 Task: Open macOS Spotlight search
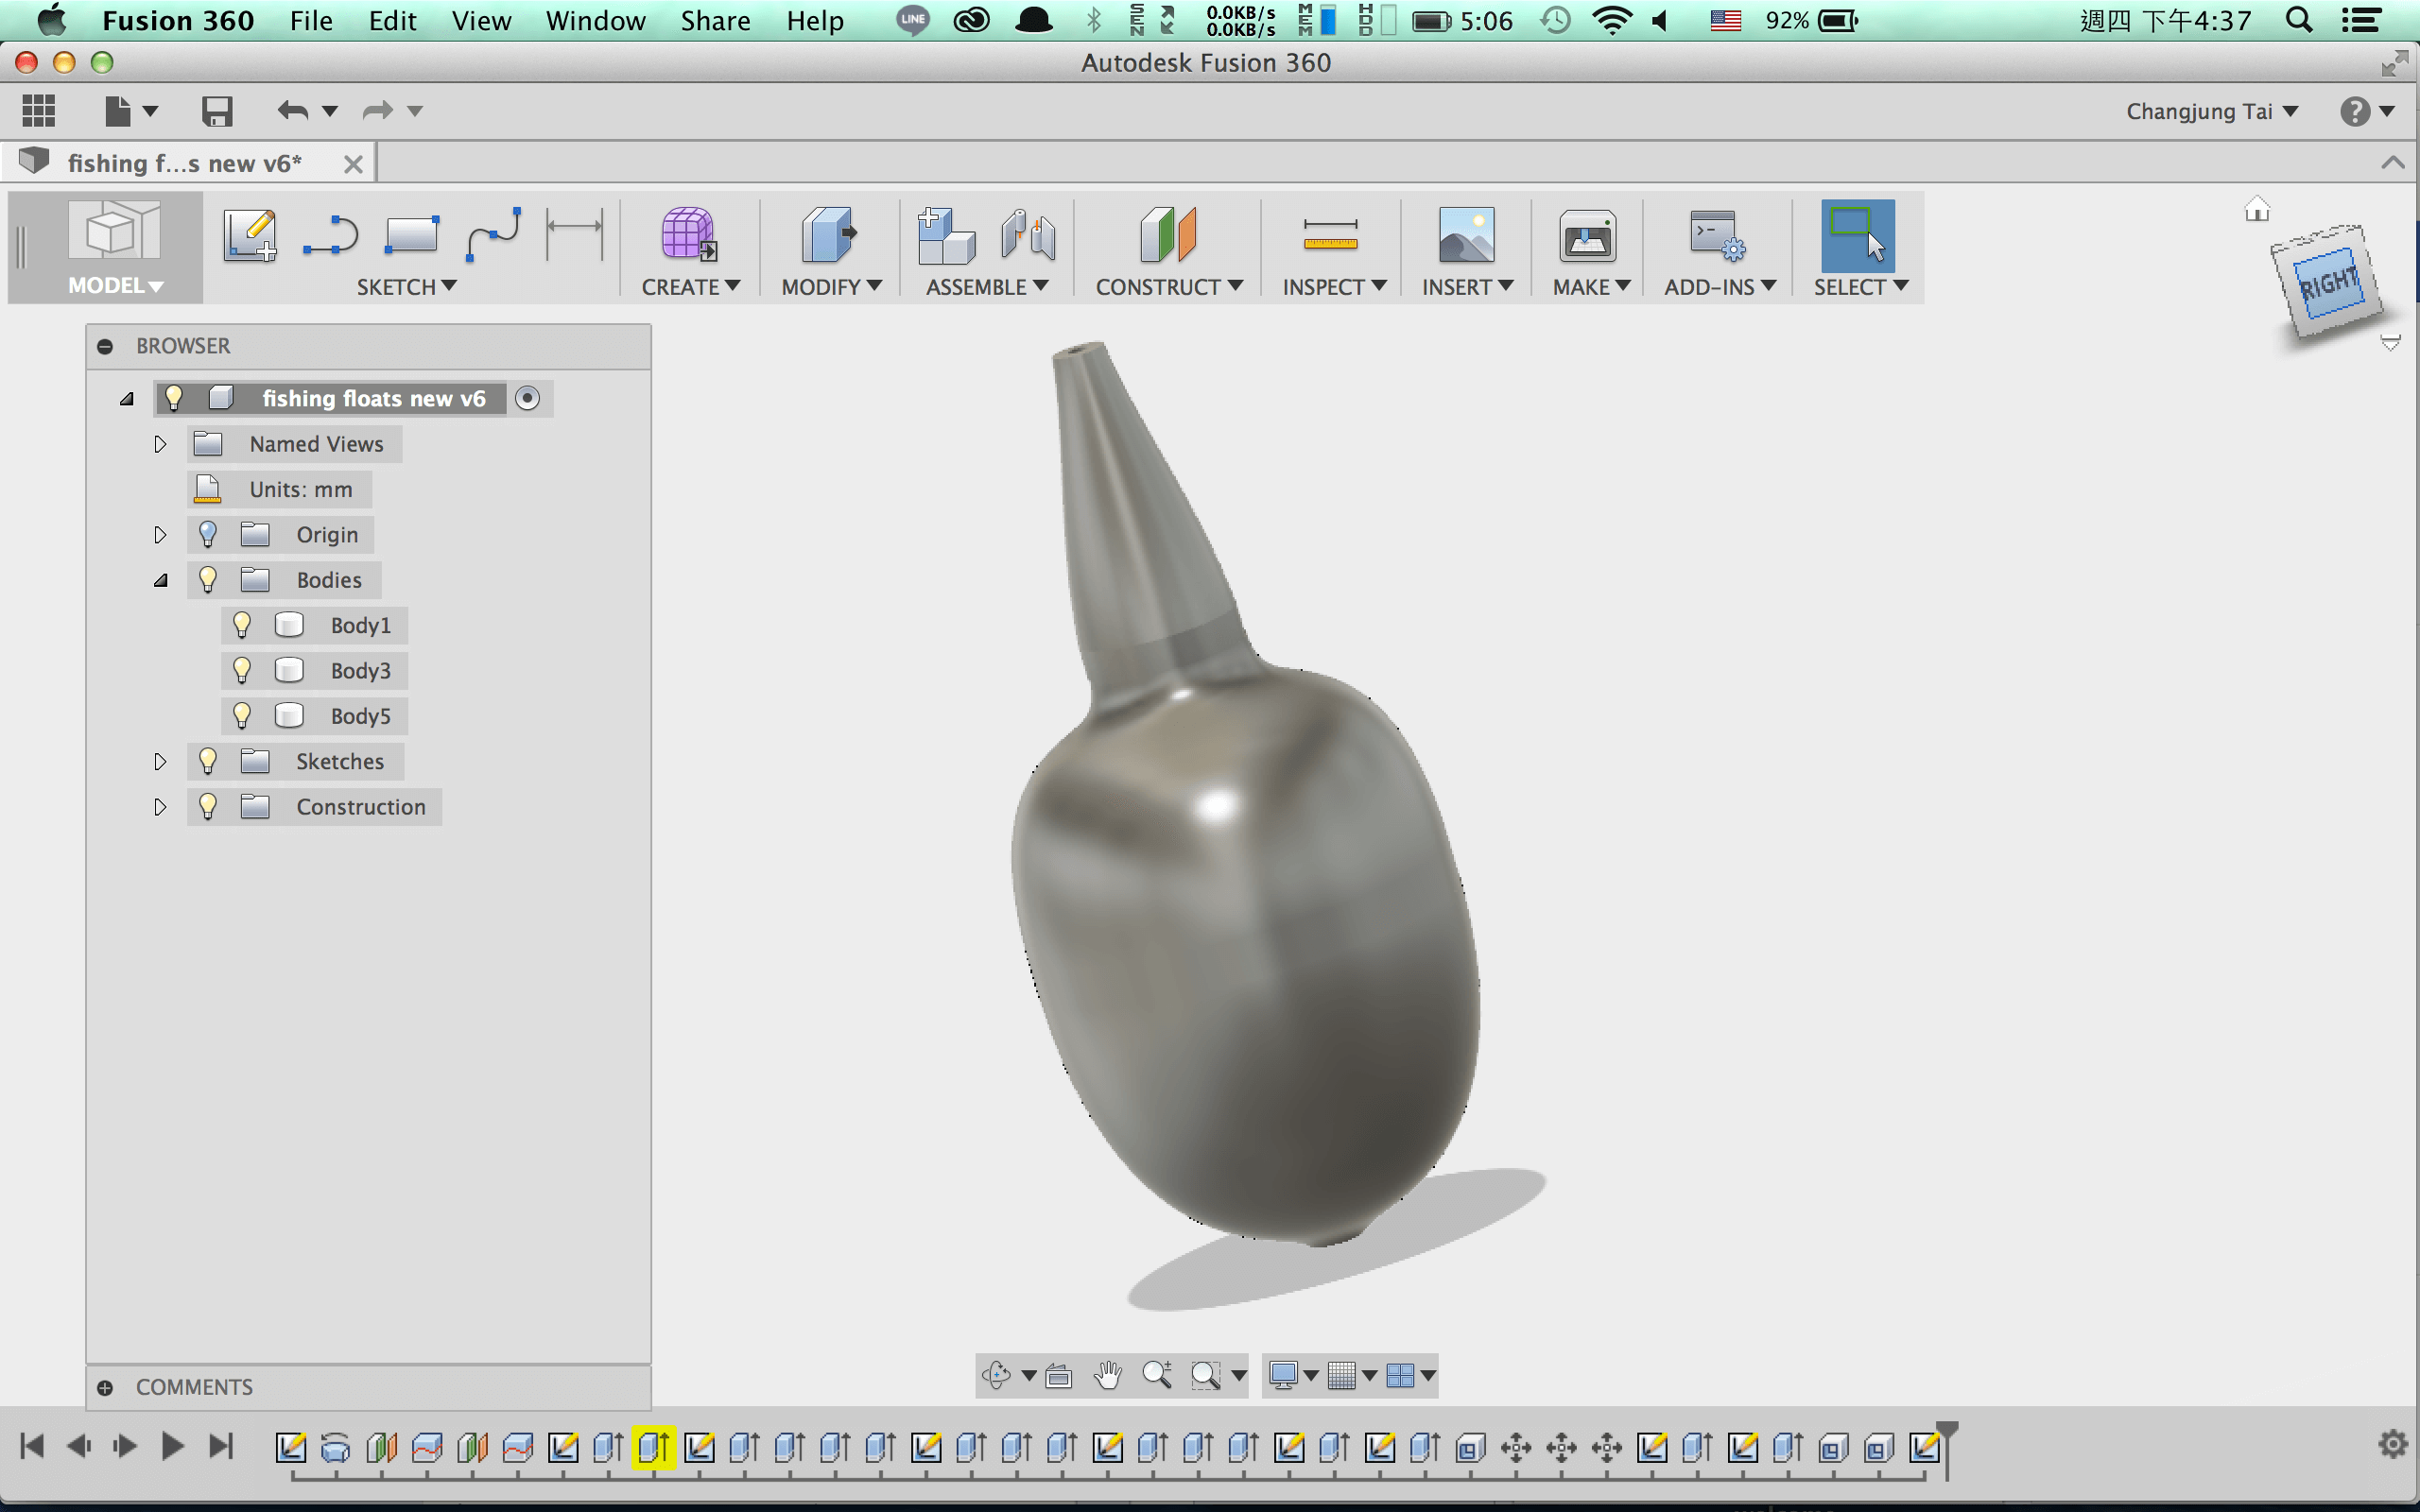2298,21
